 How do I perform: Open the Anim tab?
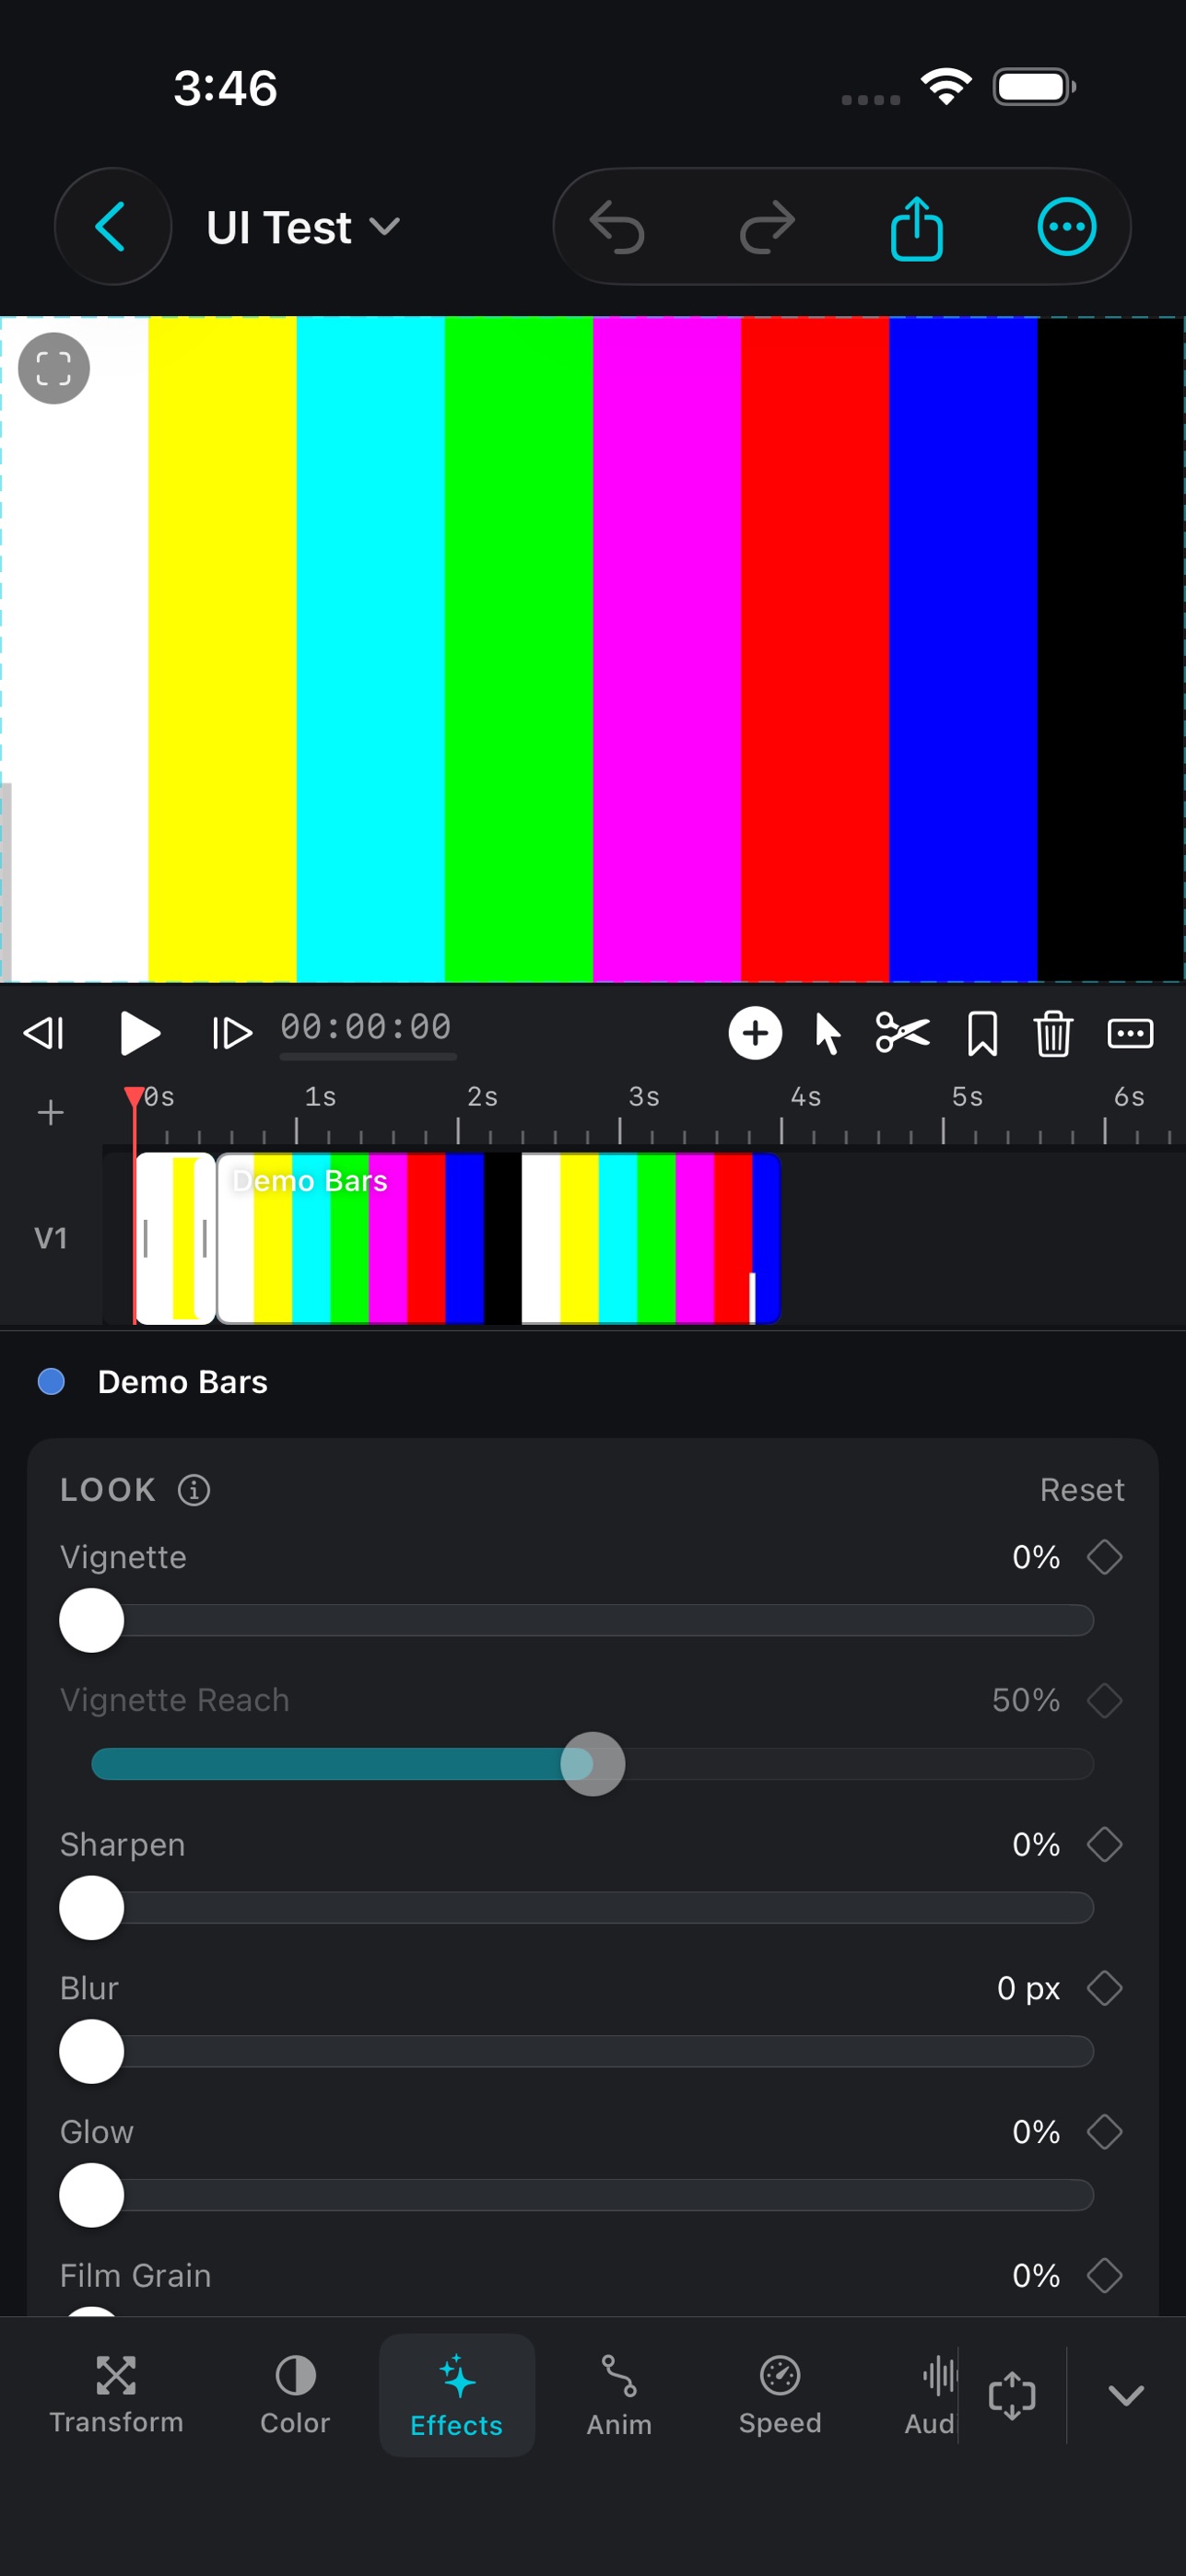619,2395
